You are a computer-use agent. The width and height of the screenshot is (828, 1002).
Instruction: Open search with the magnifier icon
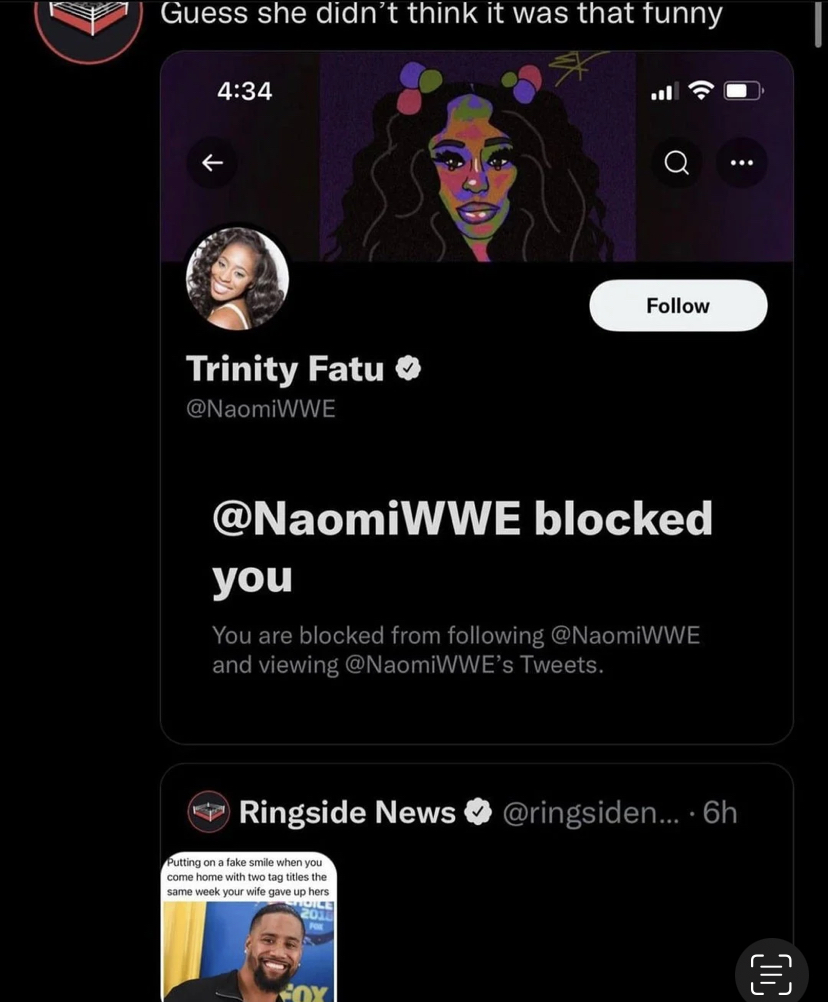pyautogui.click(x=677, y=163)
